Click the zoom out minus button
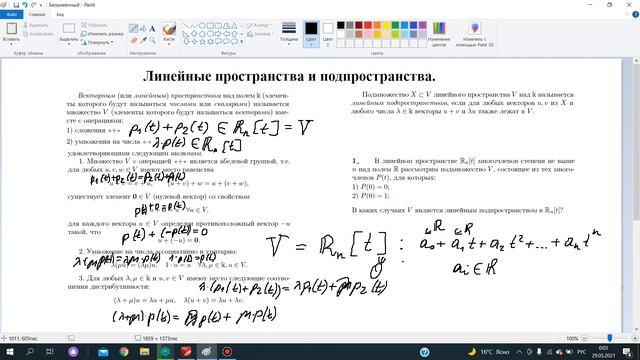This screenshot has width=640, height=360. click(x=584, y=338)
